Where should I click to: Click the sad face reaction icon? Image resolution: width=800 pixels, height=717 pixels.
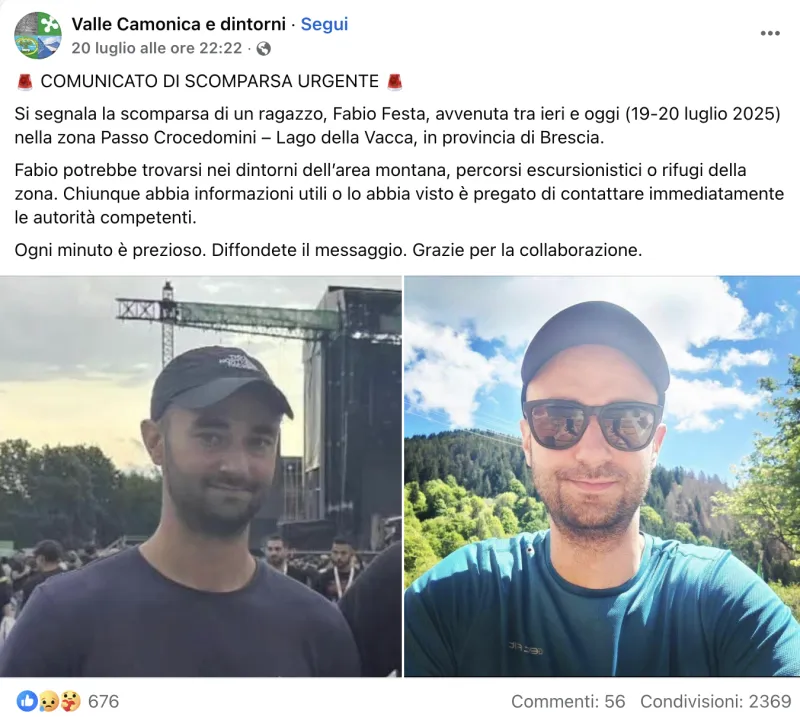(x=48, y=701)
